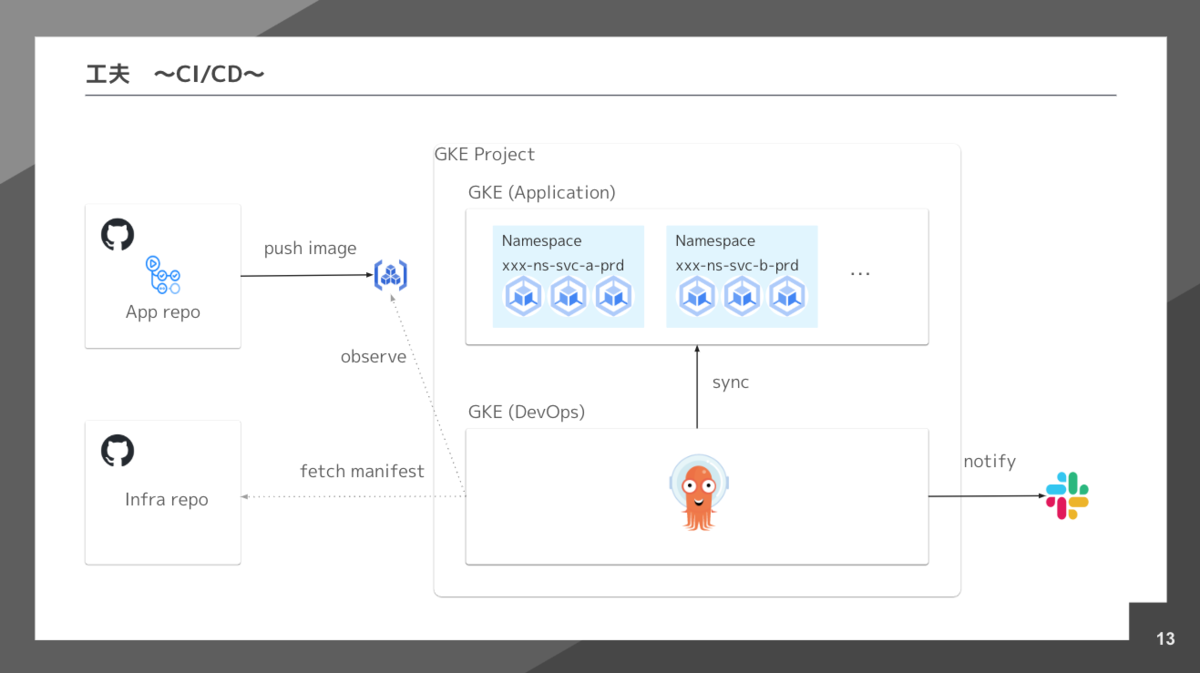This screenshot has width=1200, height=673.
Task: Click first pod icon in xxx-ns-svc-b-prd namespace
Action: (697, 296)
